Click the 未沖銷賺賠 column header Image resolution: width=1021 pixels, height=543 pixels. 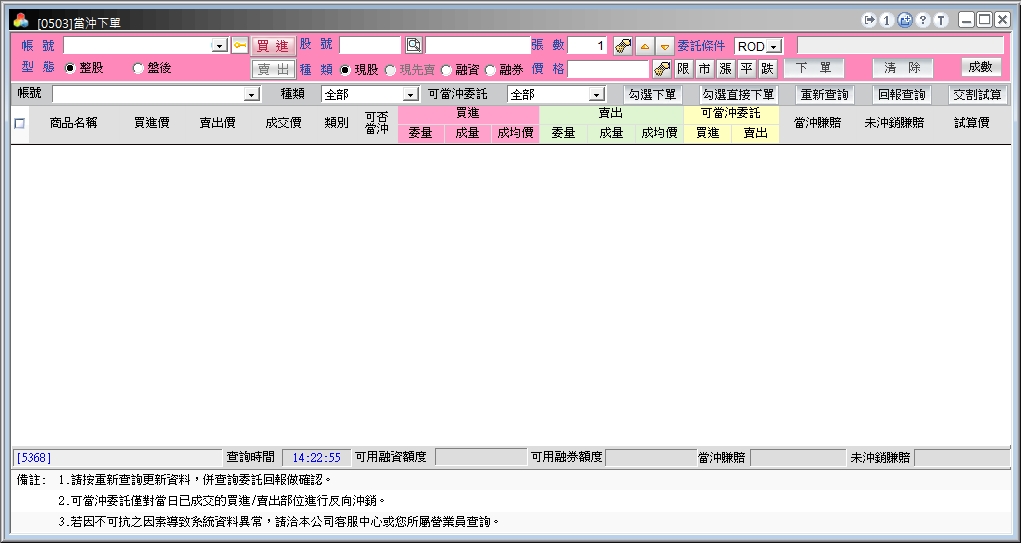pos(895,122)
